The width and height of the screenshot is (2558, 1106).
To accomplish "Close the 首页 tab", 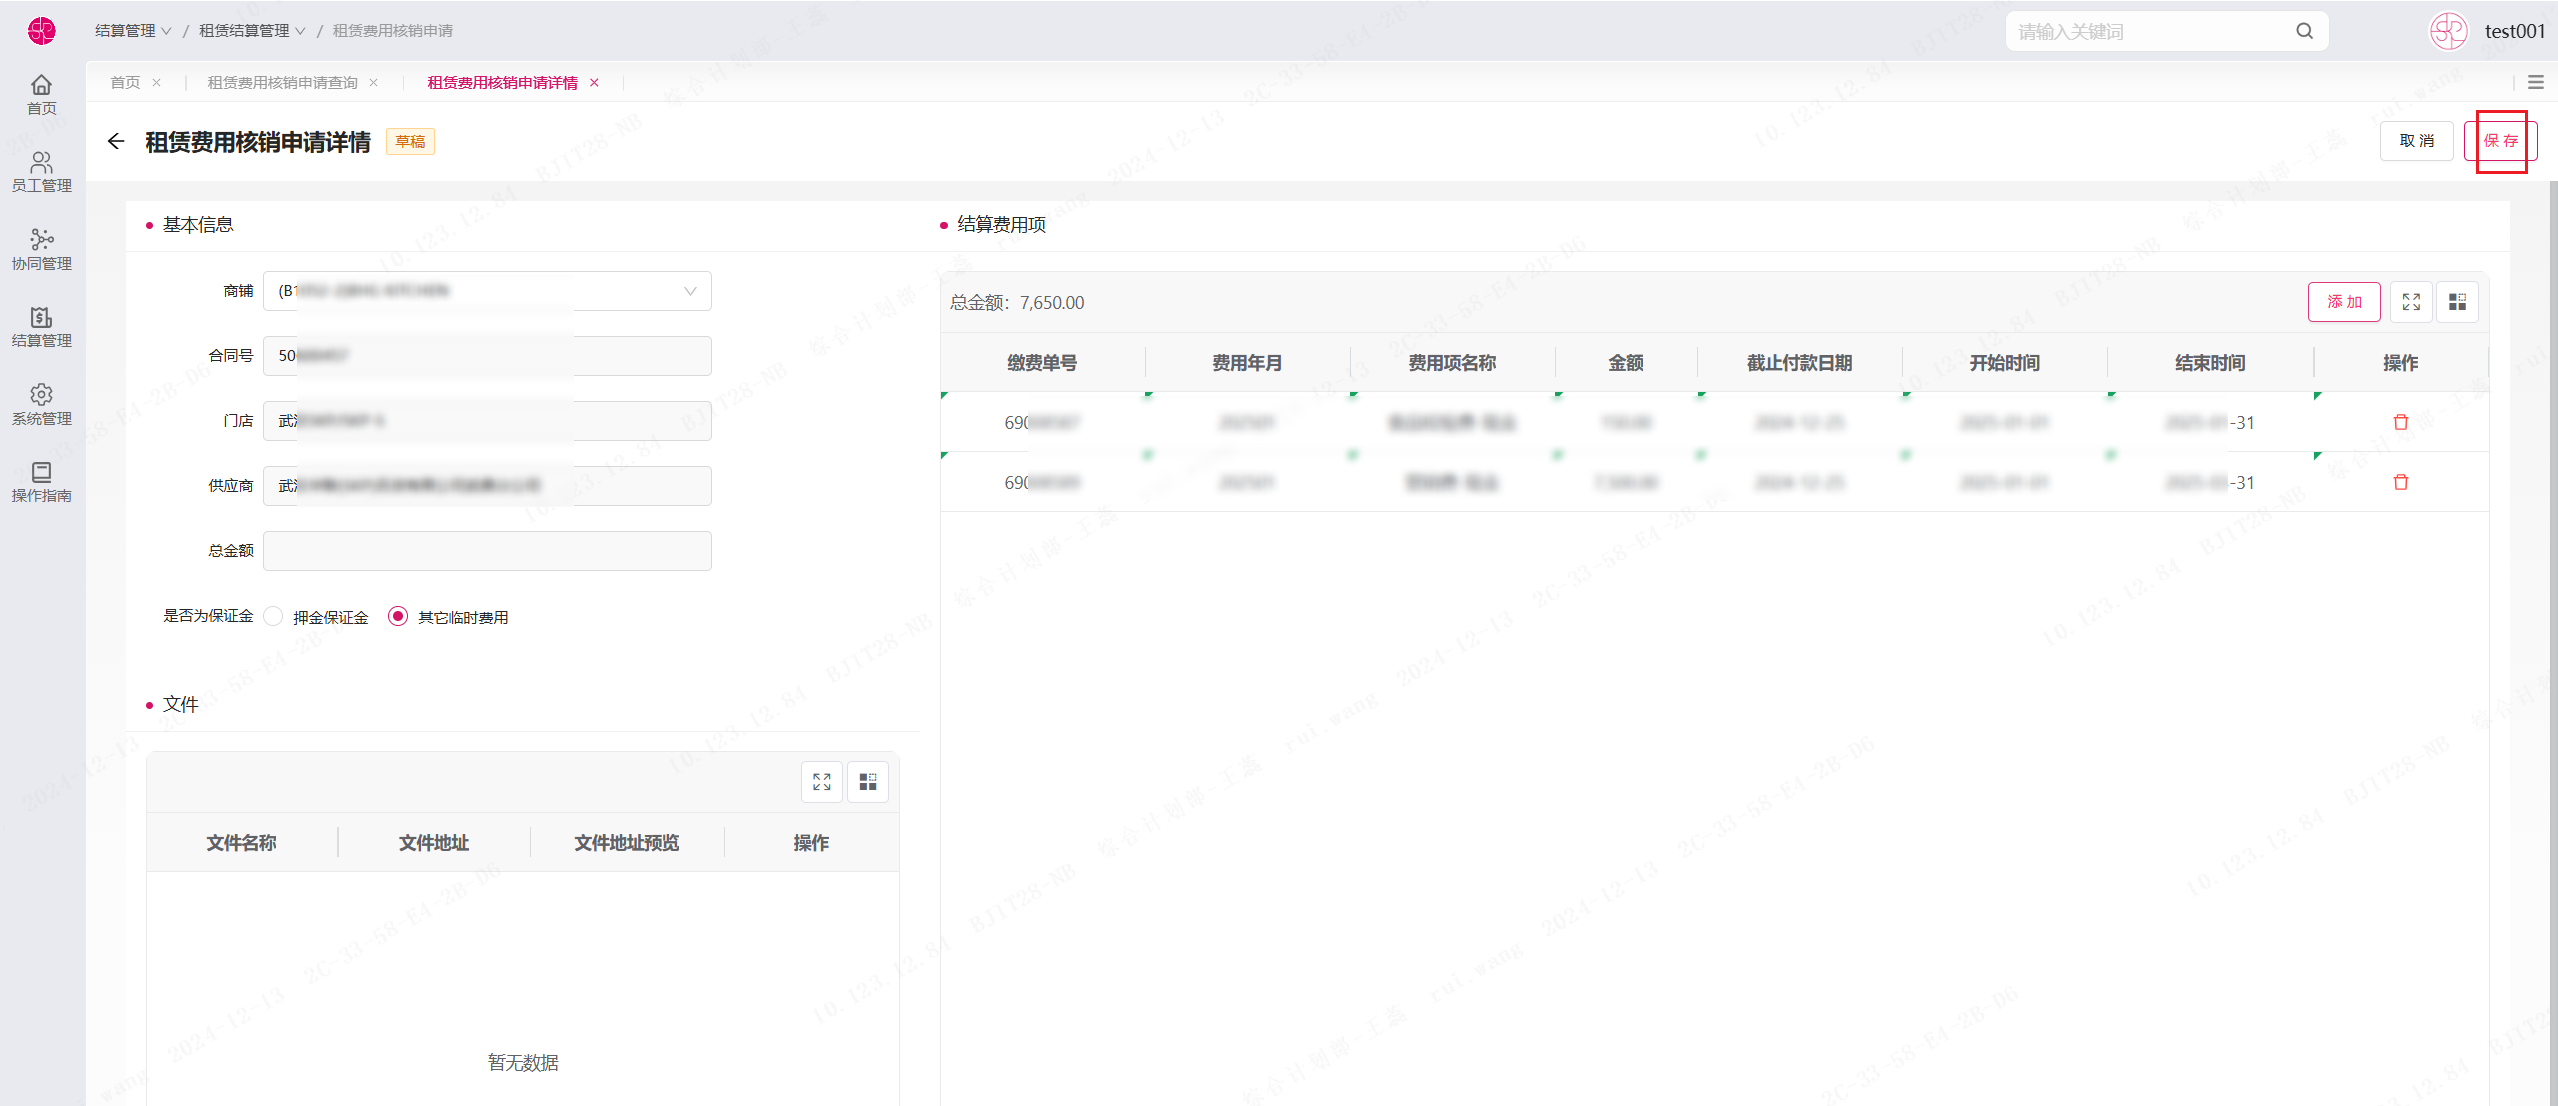I will (156, 83).
